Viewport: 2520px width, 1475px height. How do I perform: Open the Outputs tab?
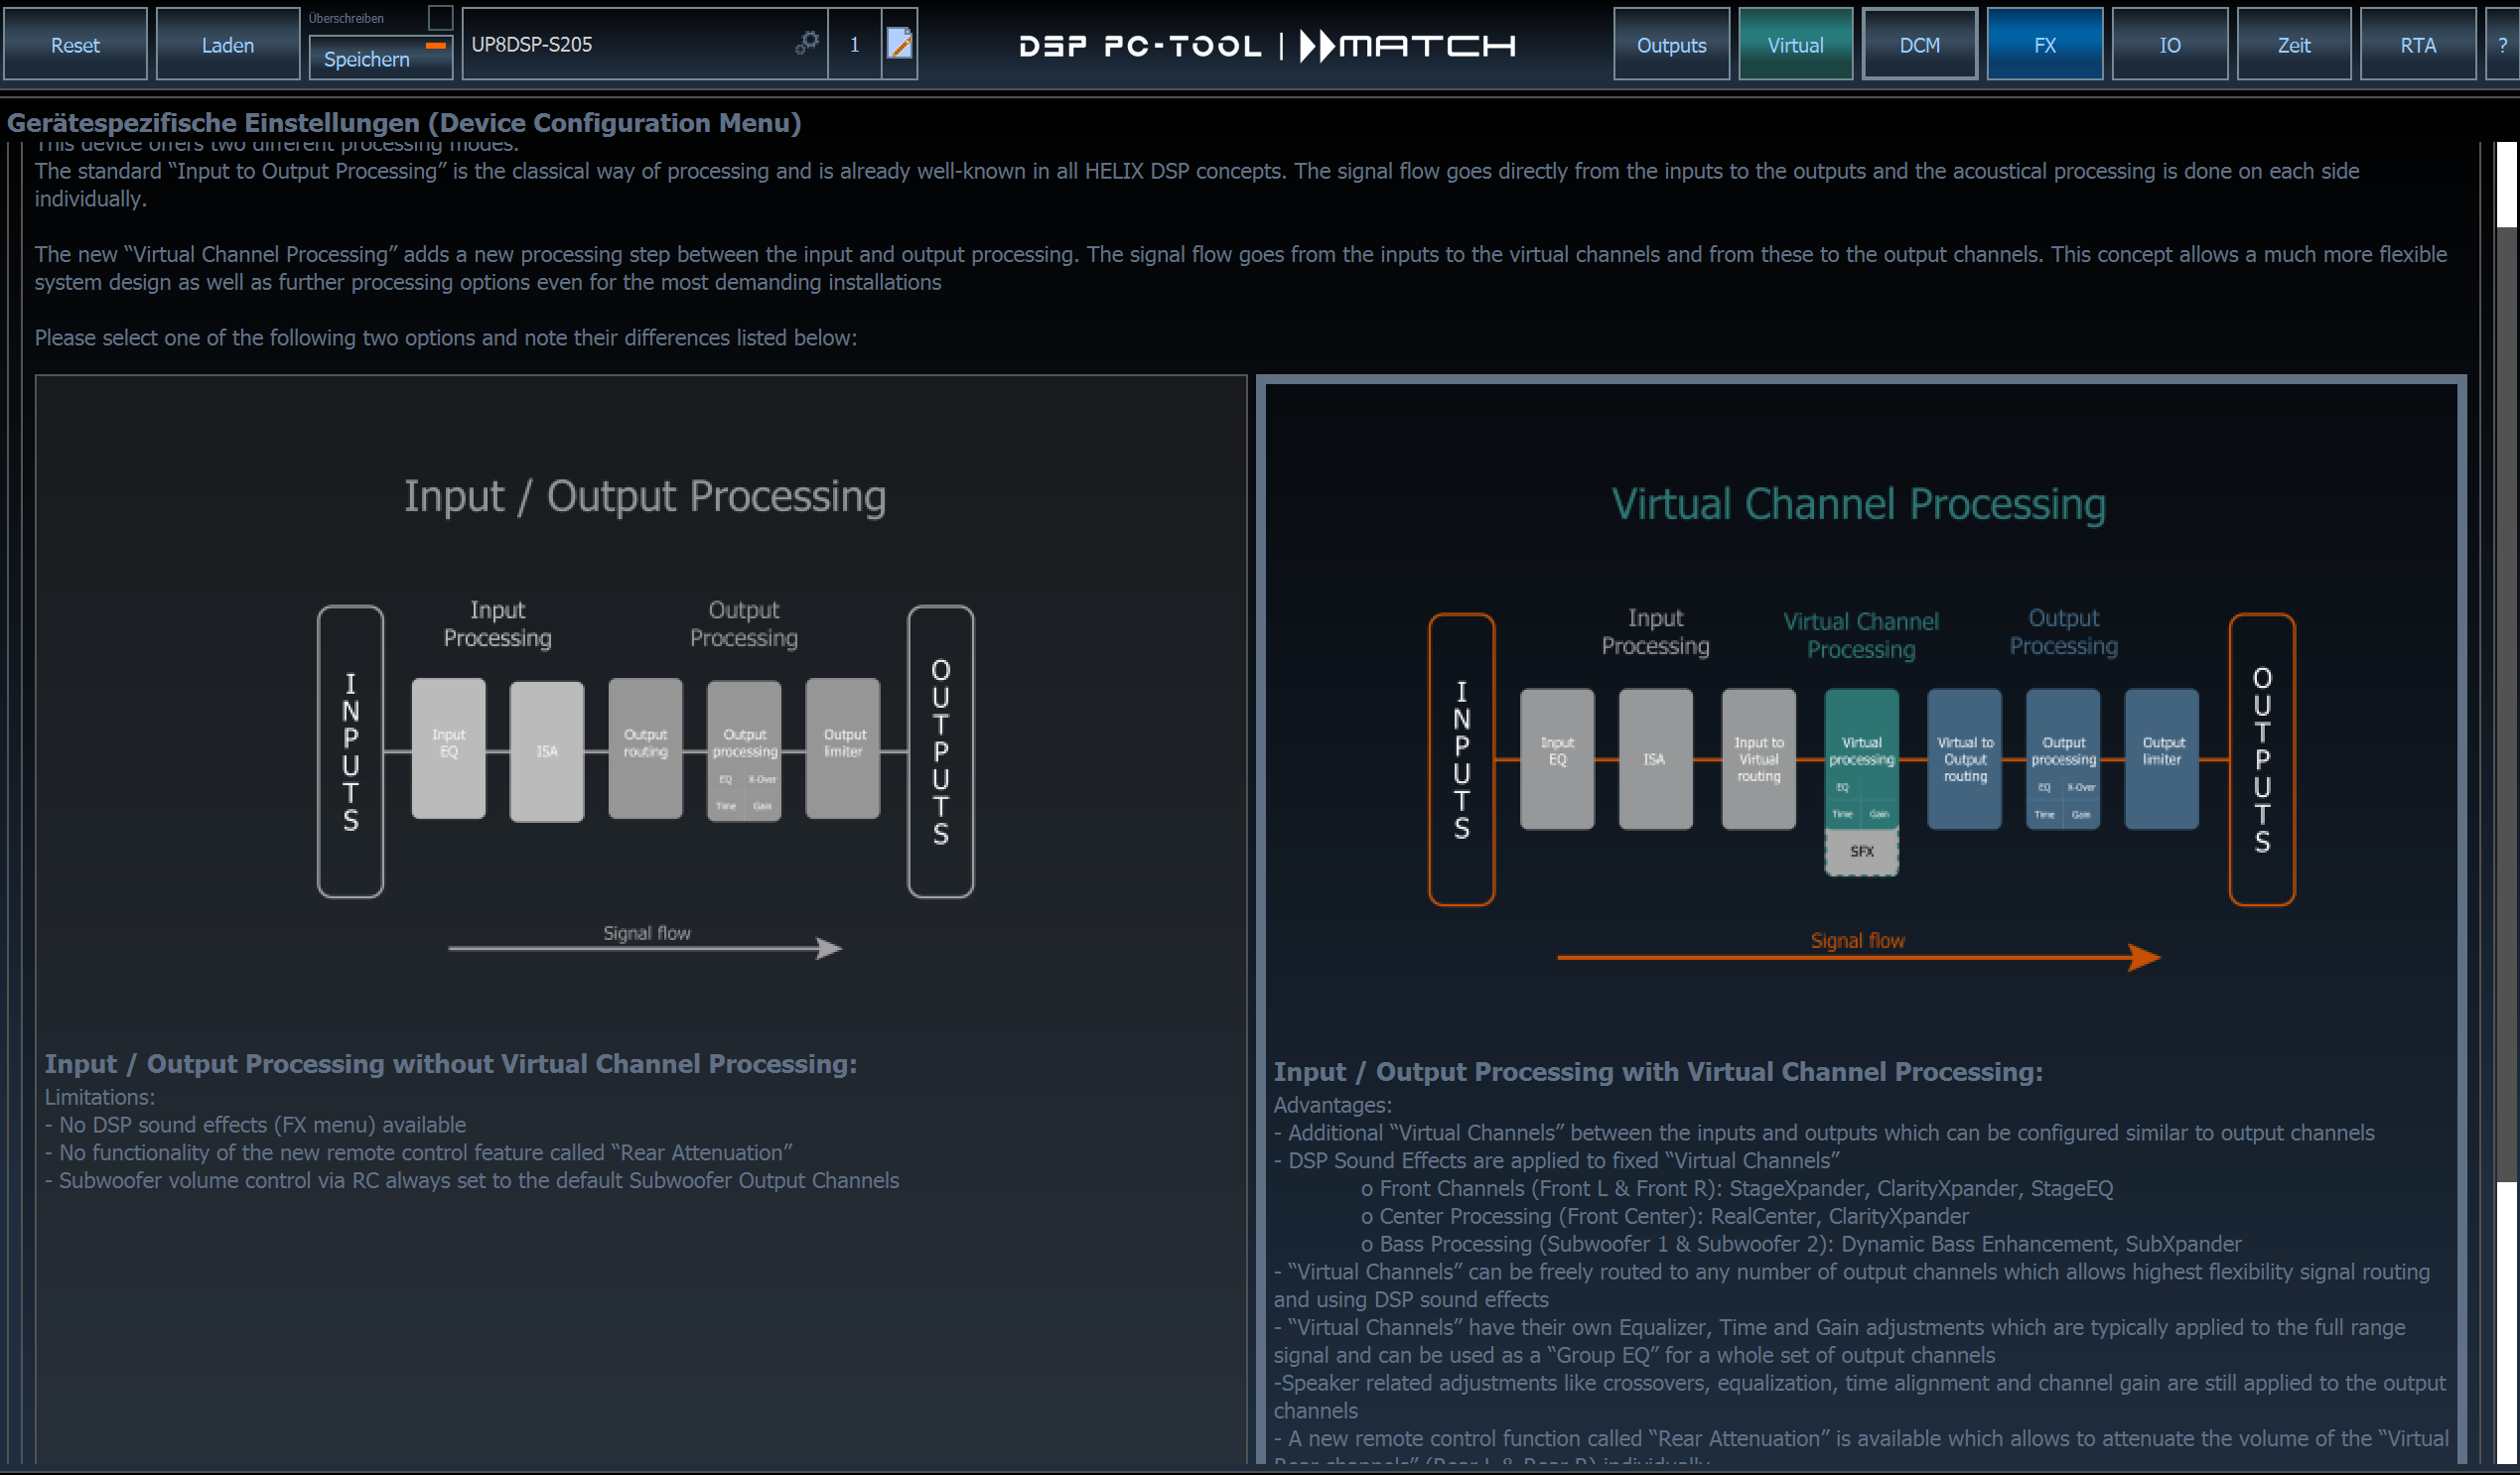point(1671,45)
